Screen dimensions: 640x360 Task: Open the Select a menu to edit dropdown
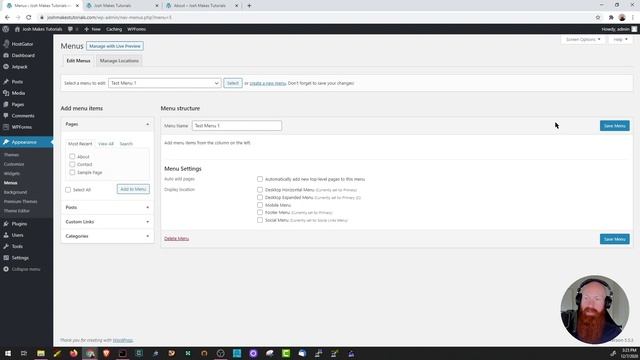tap(164, 83)
